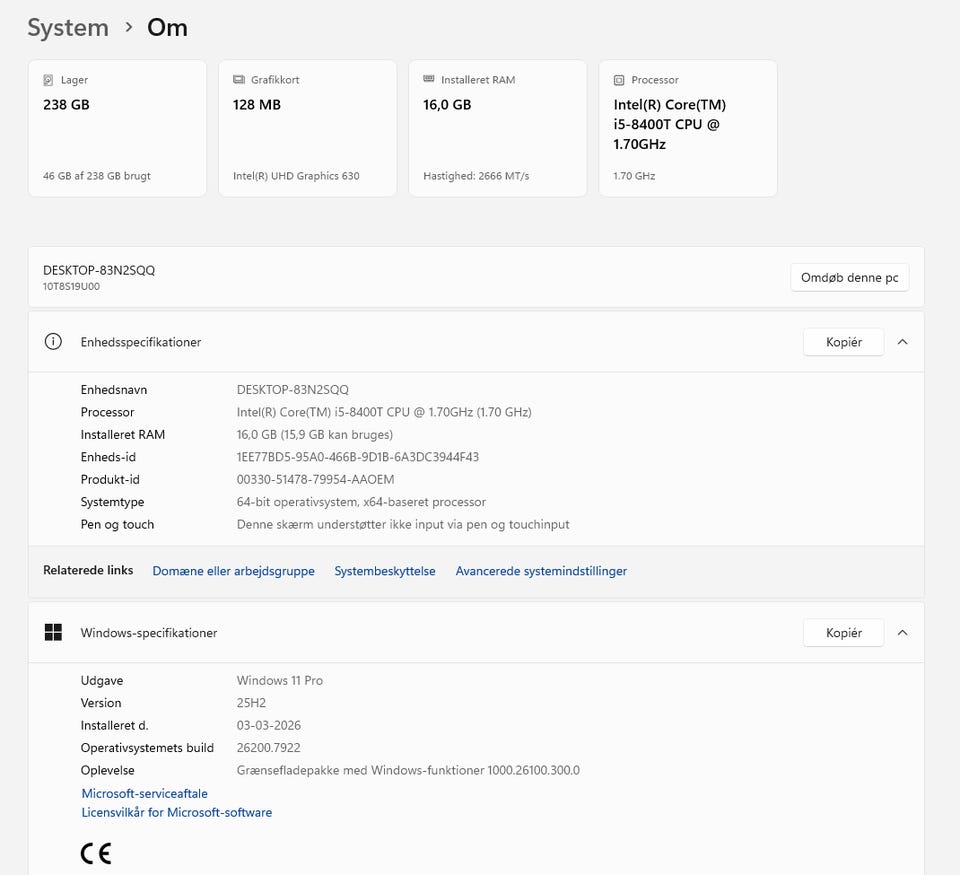This screenshot has height=875, width=960.
Task: Click the CE certification mark
Action: tap(96, 853)
